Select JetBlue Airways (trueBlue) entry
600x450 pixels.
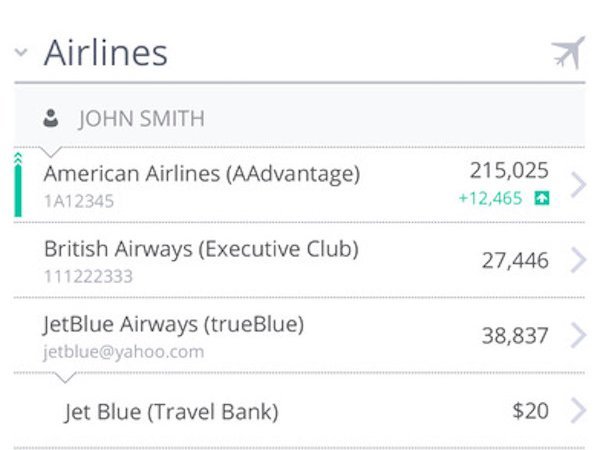(300, 335)
